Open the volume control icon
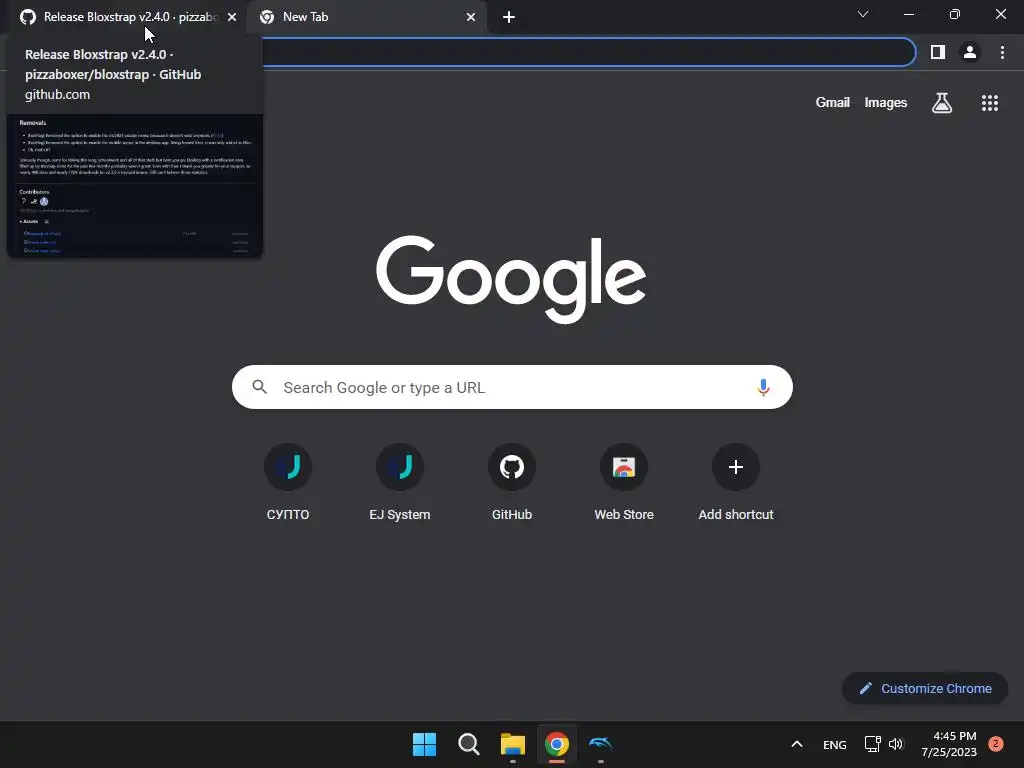 tap(896, 744)
